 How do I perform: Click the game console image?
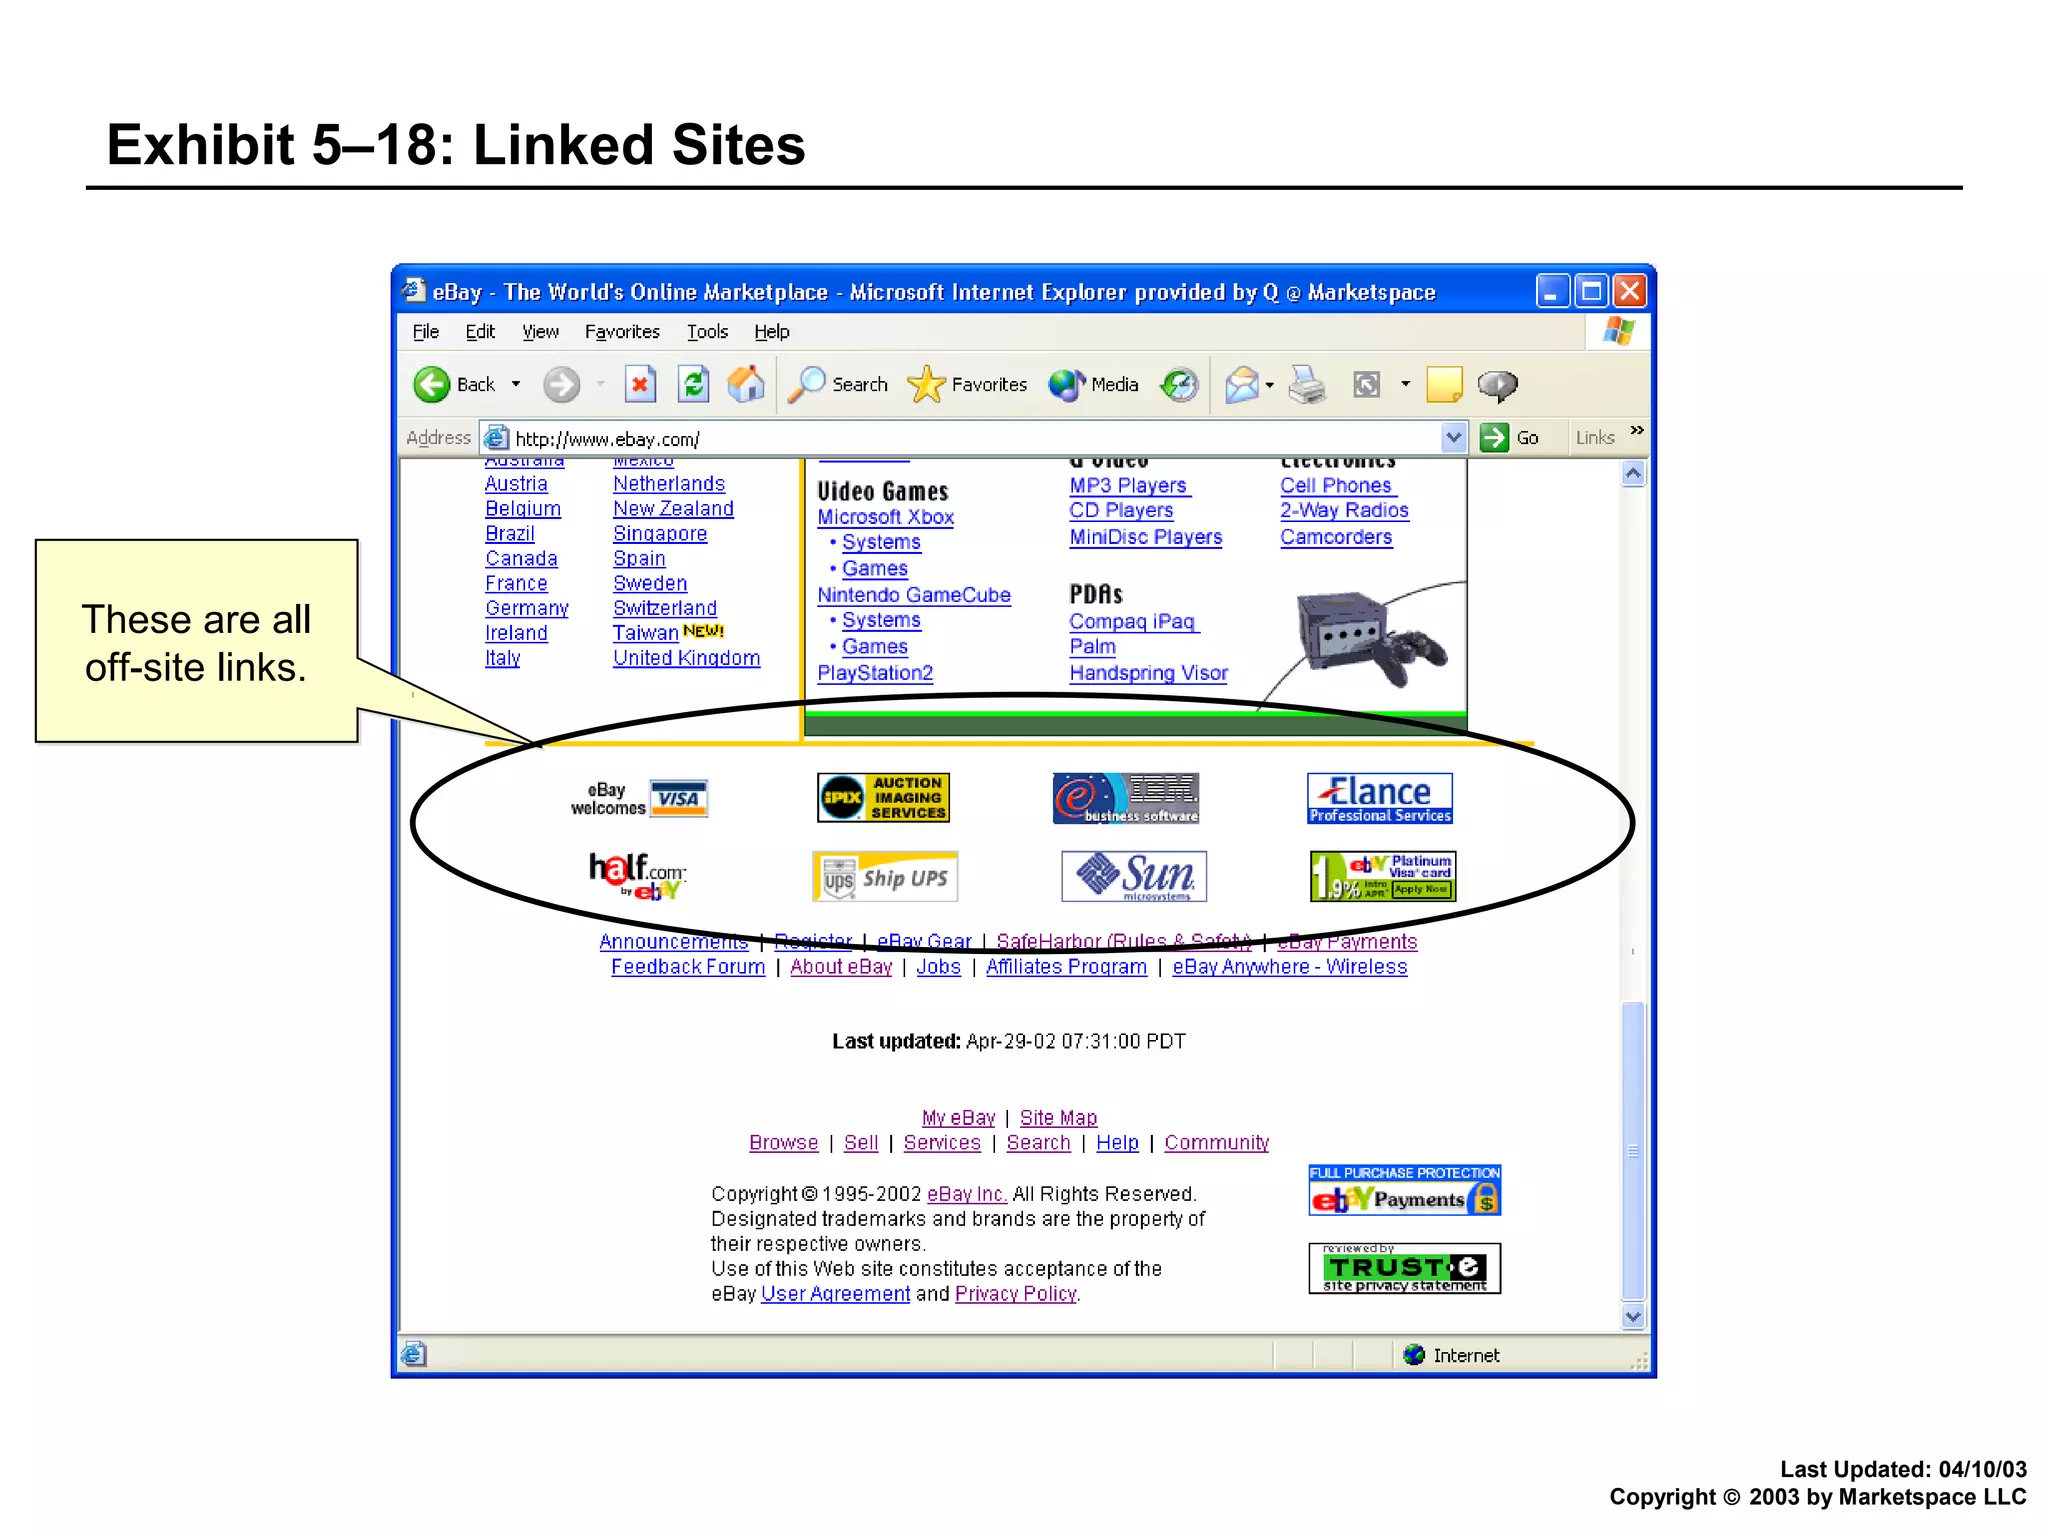(x=1371, y=638)
